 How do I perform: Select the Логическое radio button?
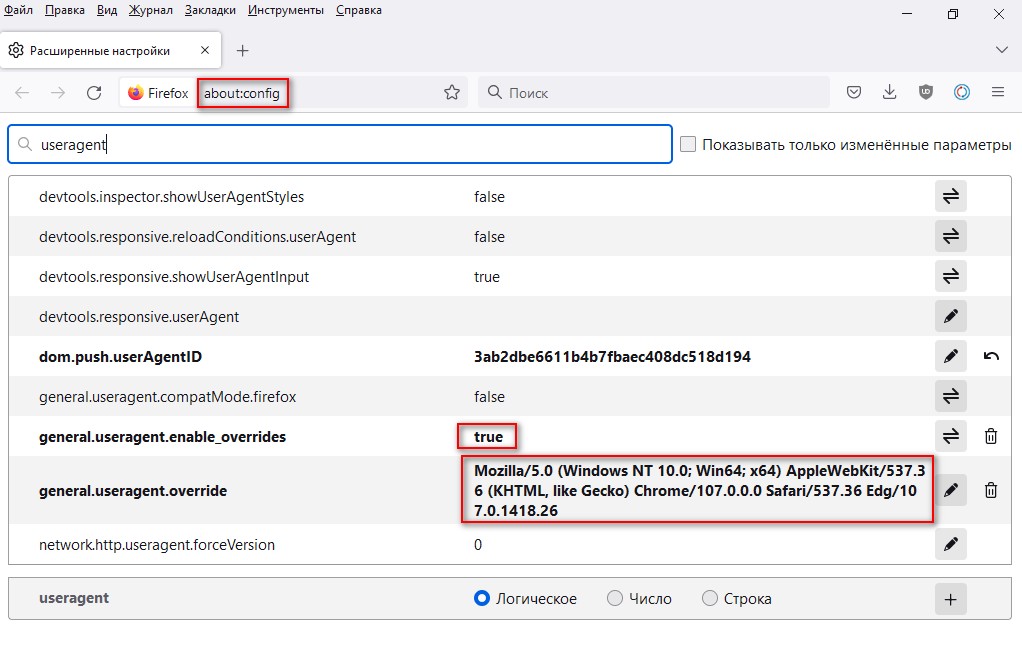tap(482, 598)
